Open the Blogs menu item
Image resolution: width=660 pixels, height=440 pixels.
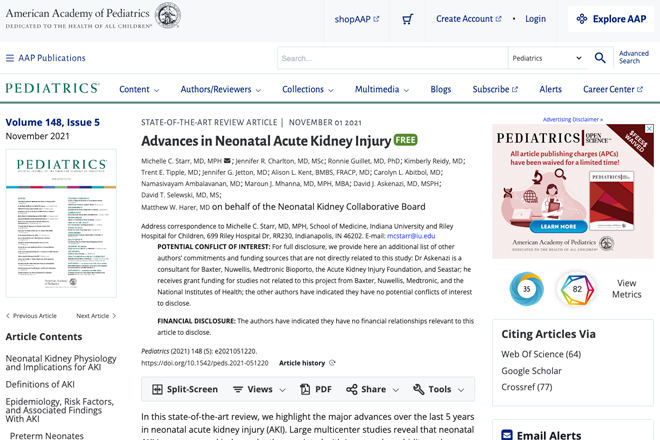click(x=440, y=90)
